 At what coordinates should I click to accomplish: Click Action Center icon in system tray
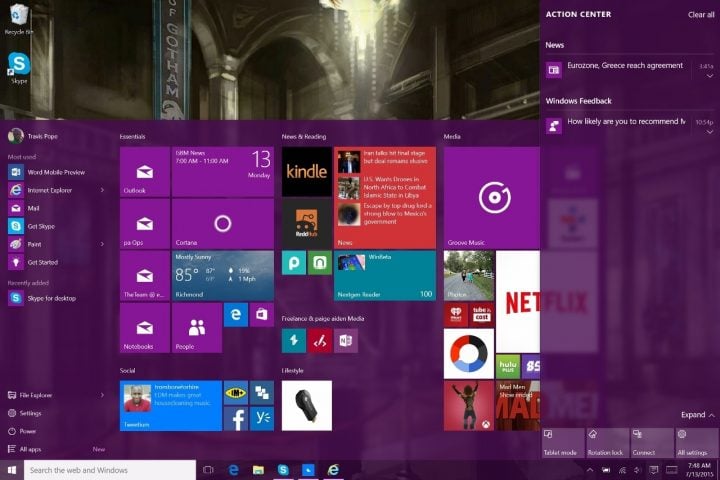(653, 470)
